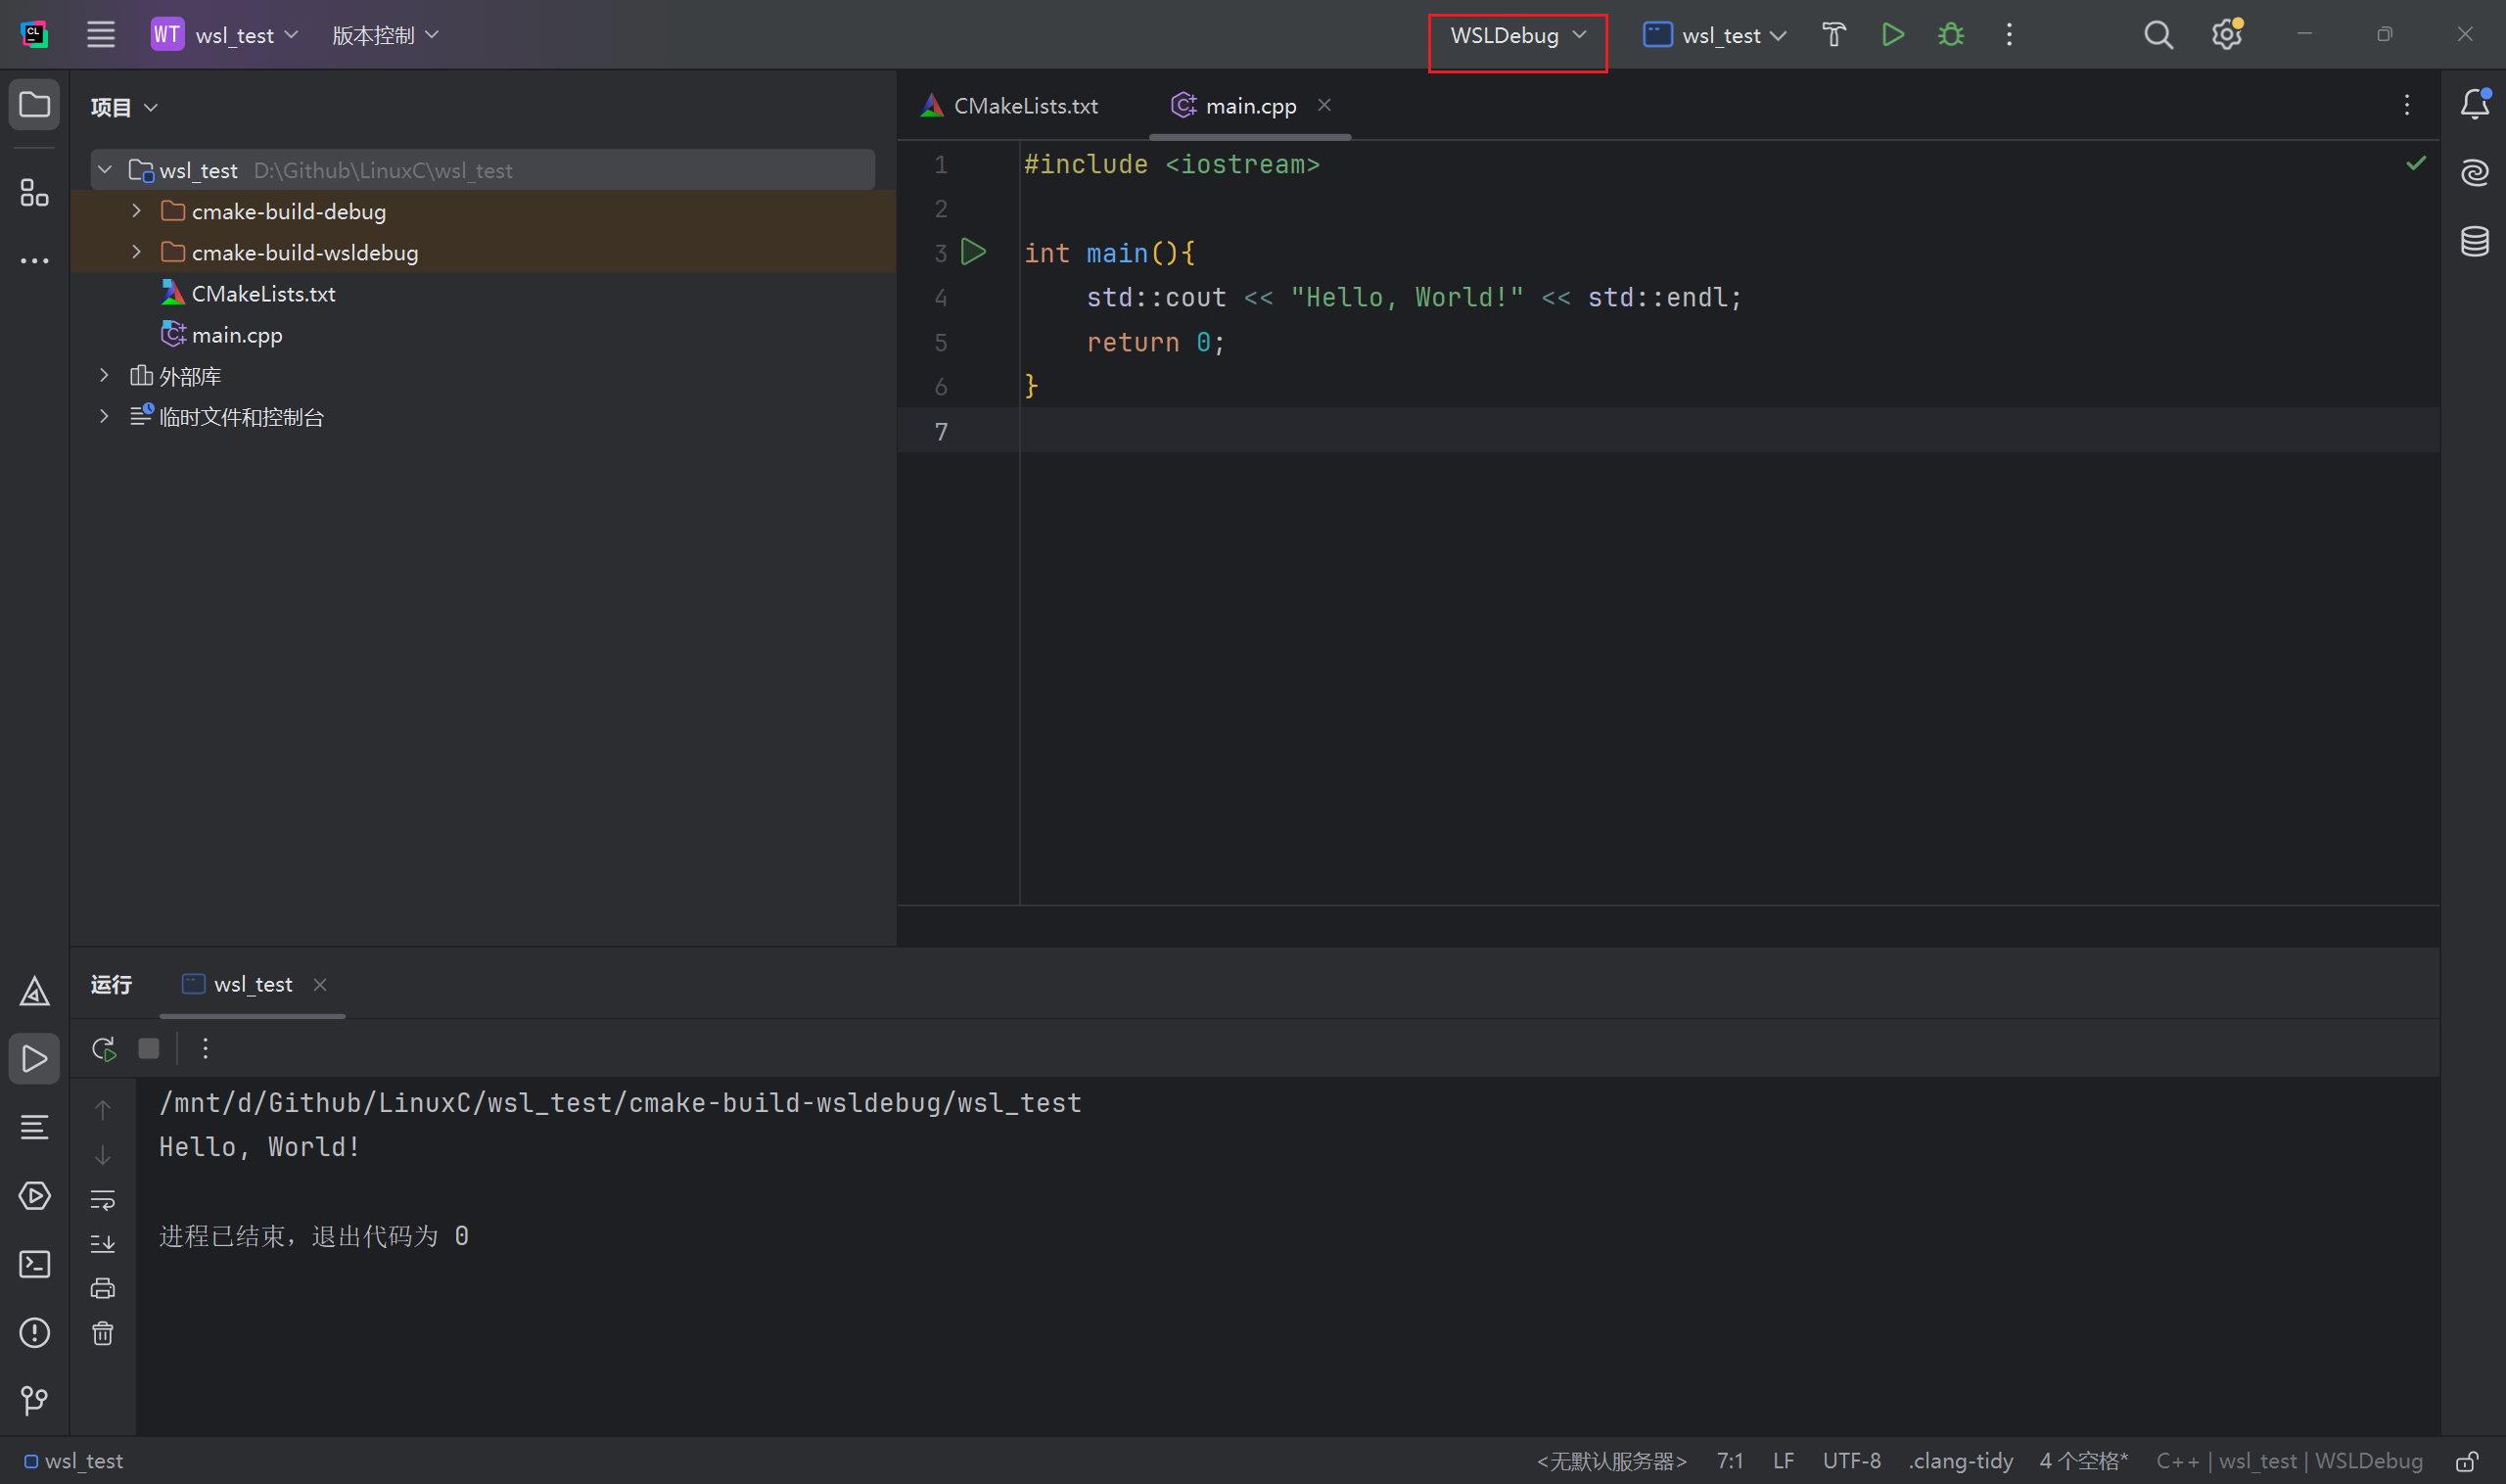Select main.cpp in the project tree

pos(236,335)
